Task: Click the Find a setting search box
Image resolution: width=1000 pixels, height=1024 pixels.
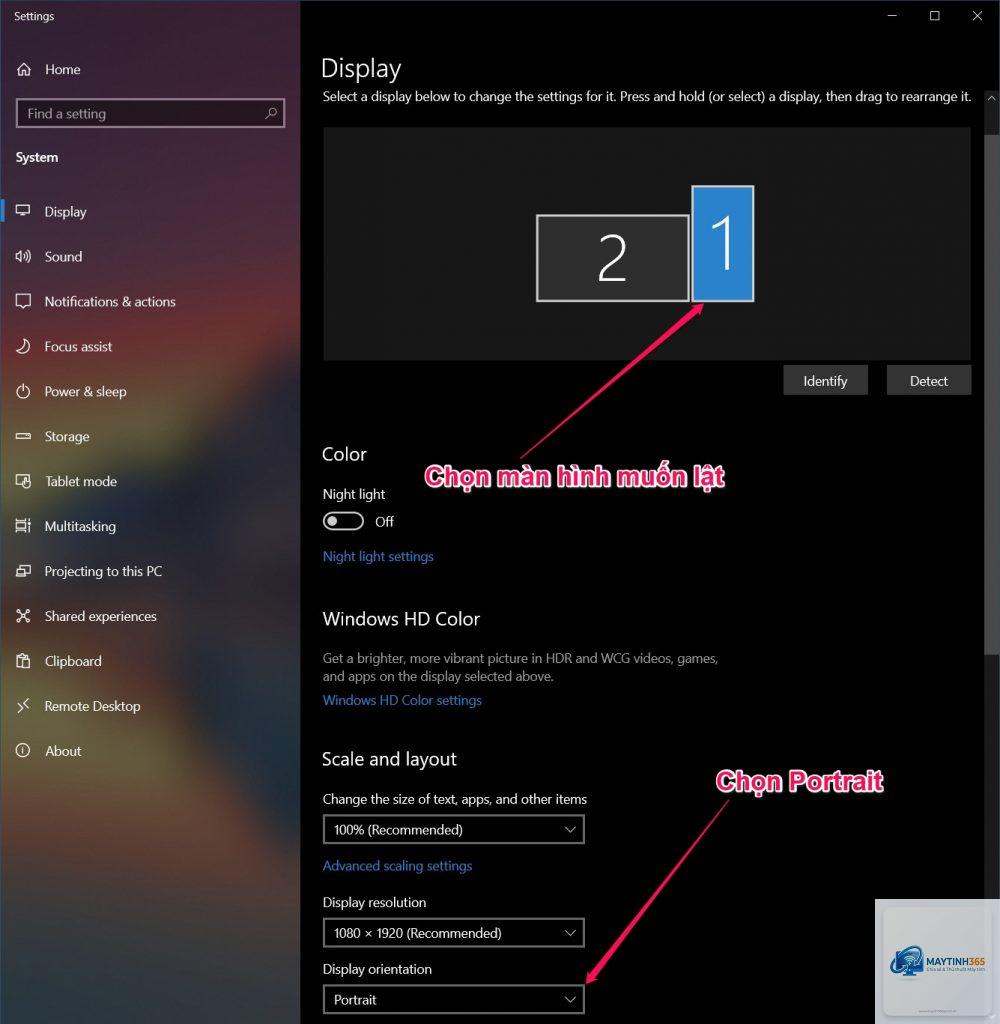Action: tap(150, 114)
